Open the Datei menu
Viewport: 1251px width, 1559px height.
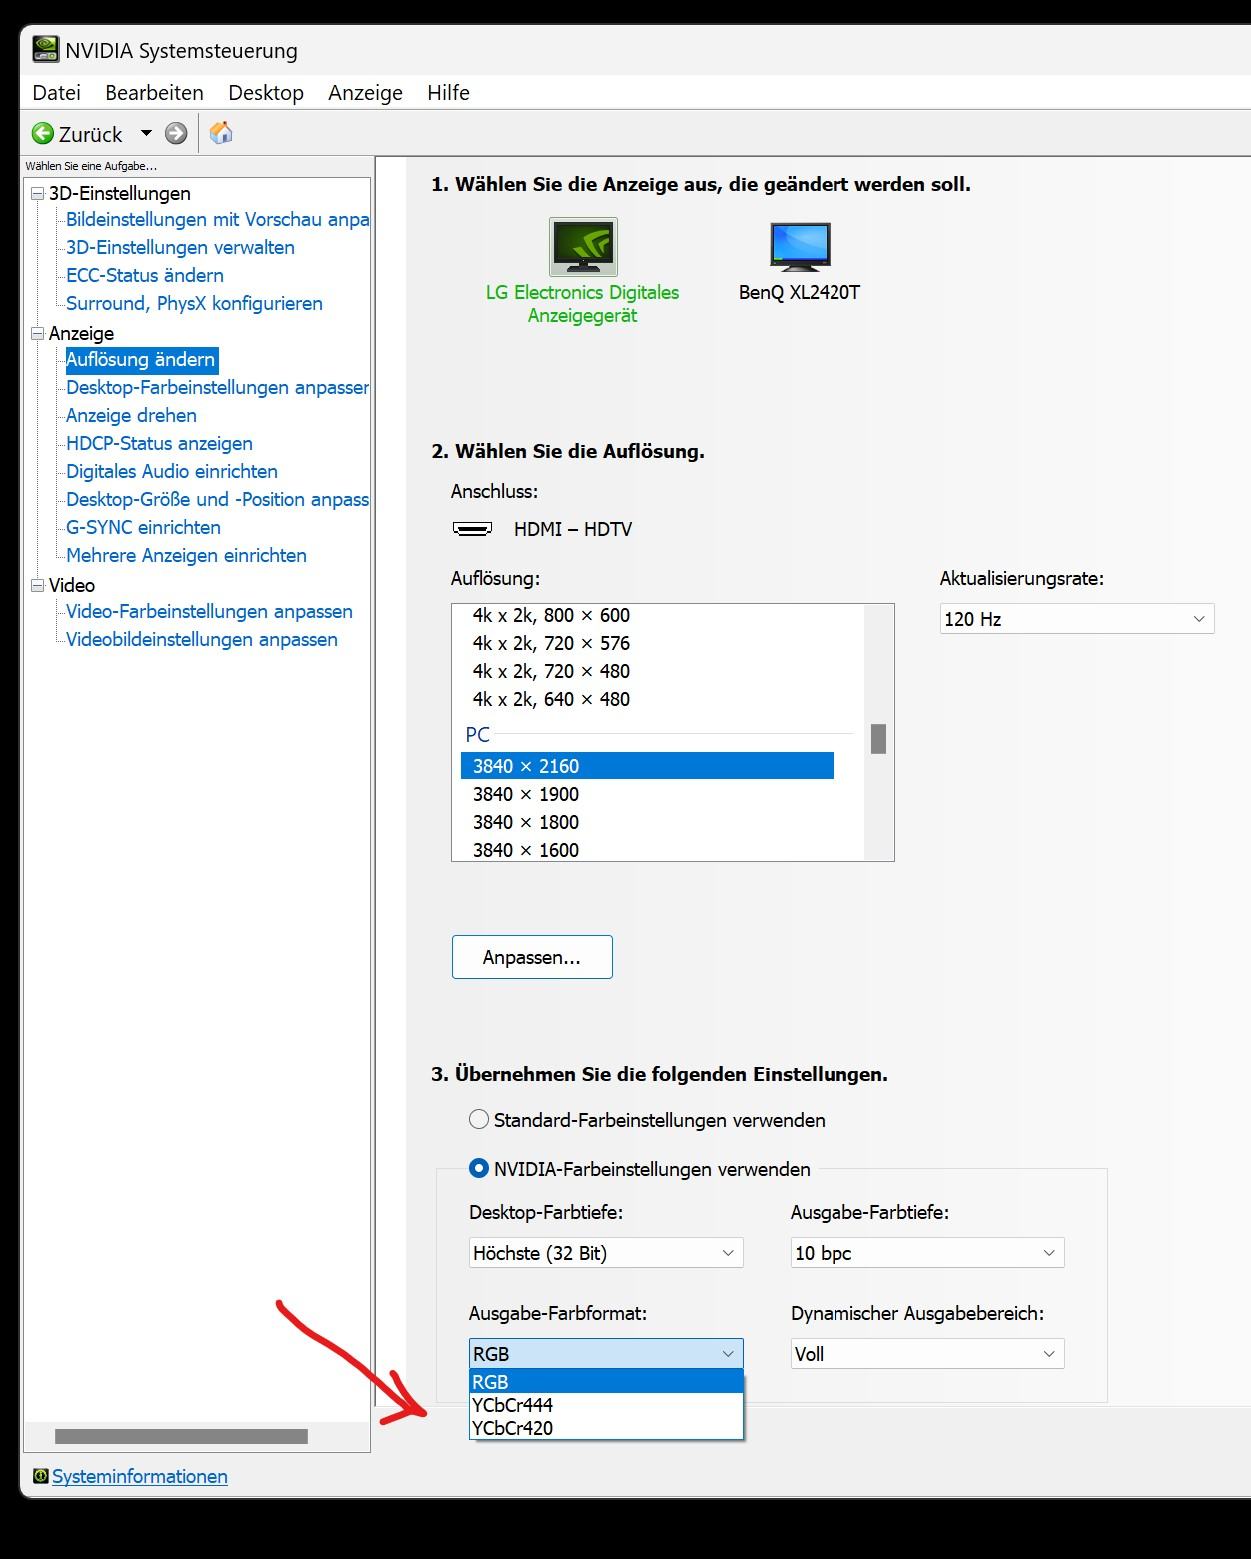tap(56, 93)
